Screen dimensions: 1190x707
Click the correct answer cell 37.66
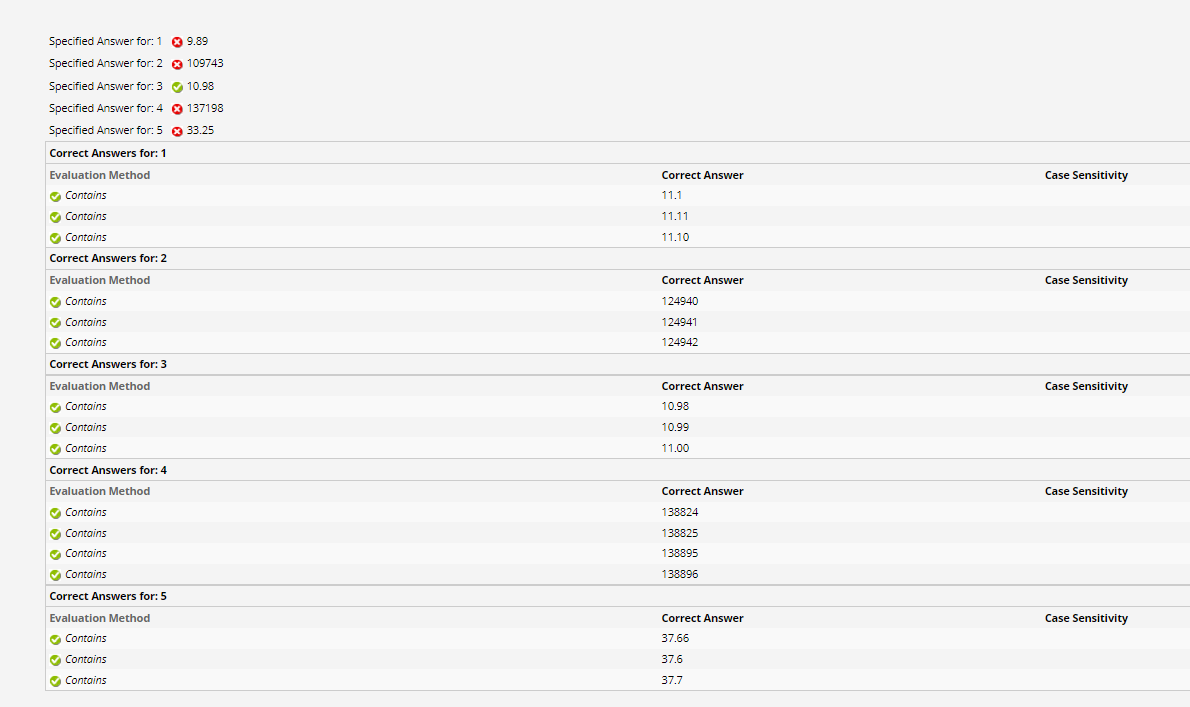coord(675,638)
